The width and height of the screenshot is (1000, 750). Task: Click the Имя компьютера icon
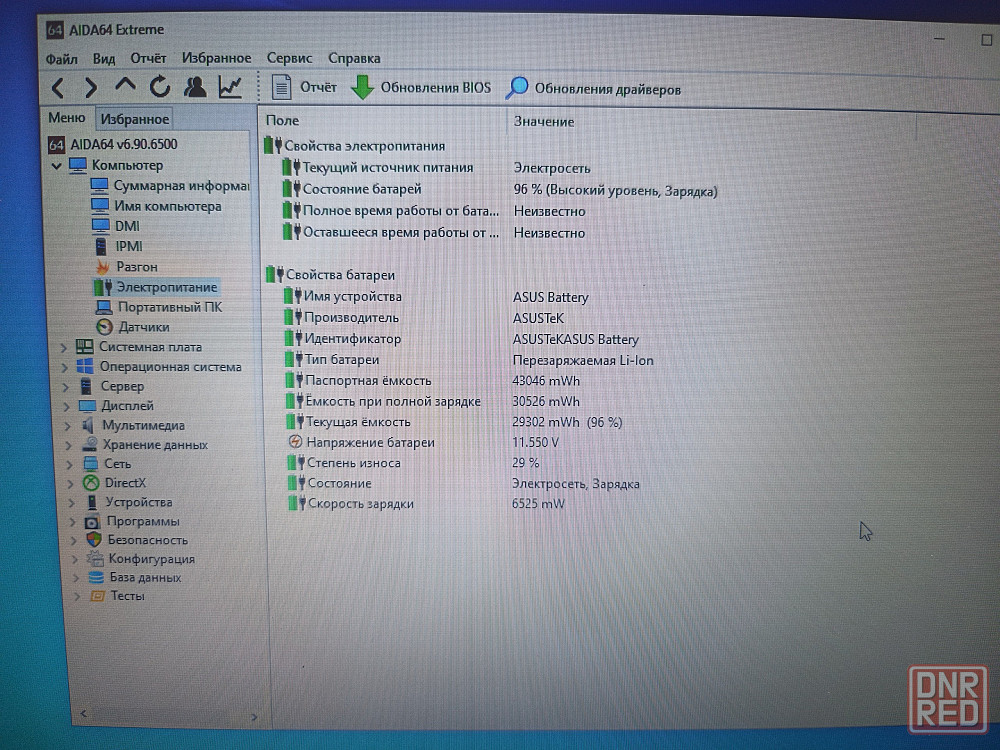[100, 206]
